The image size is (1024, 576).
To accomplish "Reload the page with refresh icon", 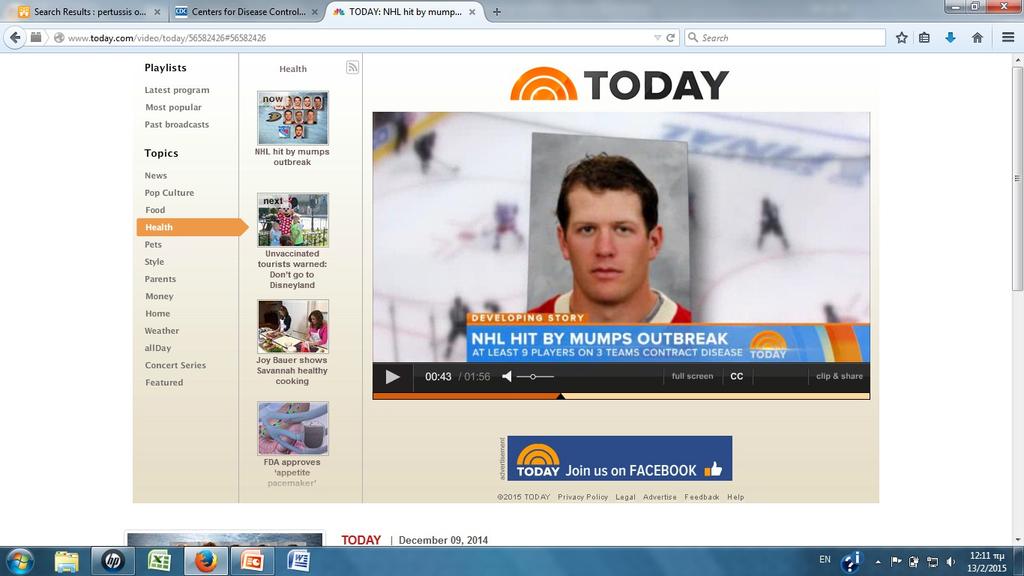I will tap(671, 38).
